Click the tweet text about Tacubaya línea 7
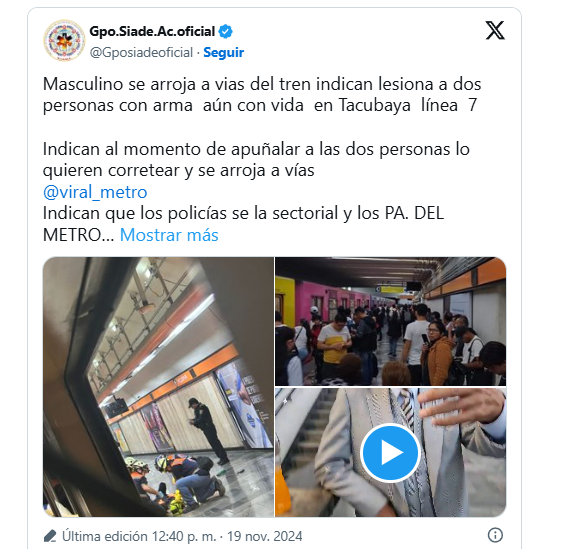The image size is (579, 549). tap(262, 95)
